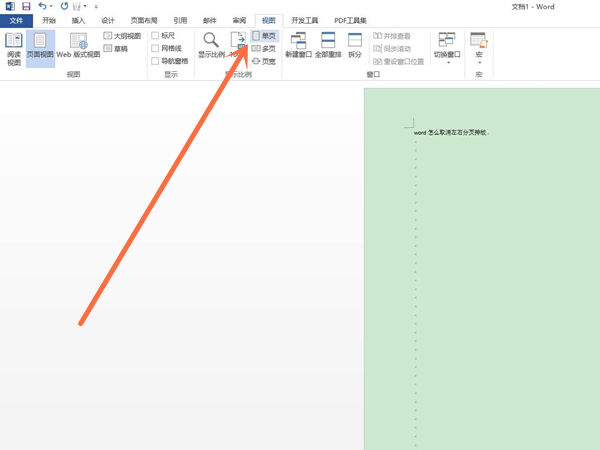Open Switch Windows dropdown (切换窗口)
Viewport: 600px width, 450px height.
coord(447,47)
